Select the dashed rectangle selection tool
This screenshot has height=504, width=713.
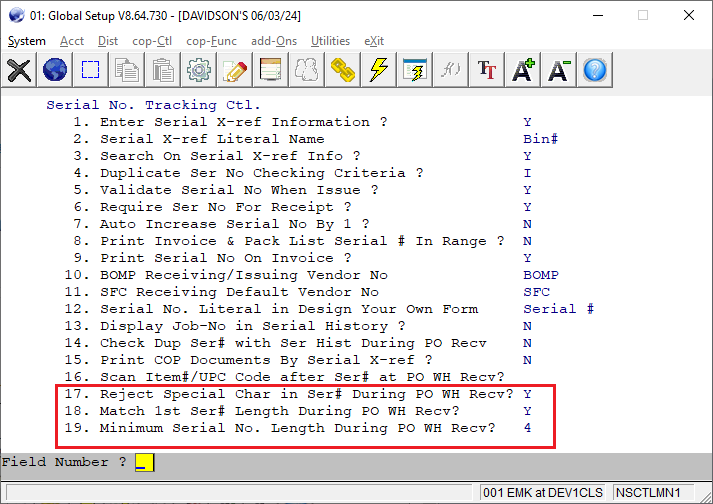point(90,70)
